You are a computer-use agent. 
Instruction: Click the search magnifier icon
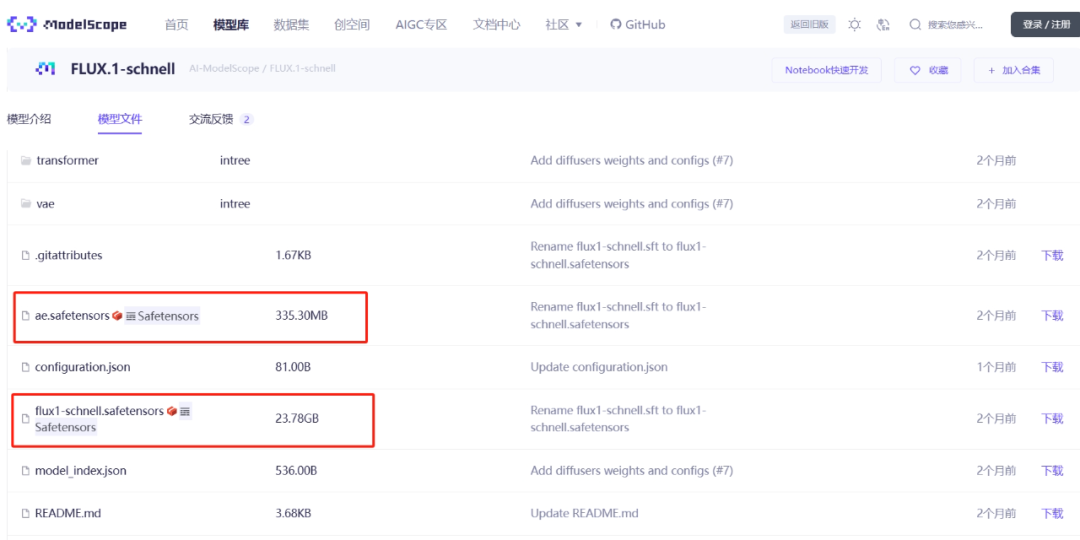pos(915,25)
